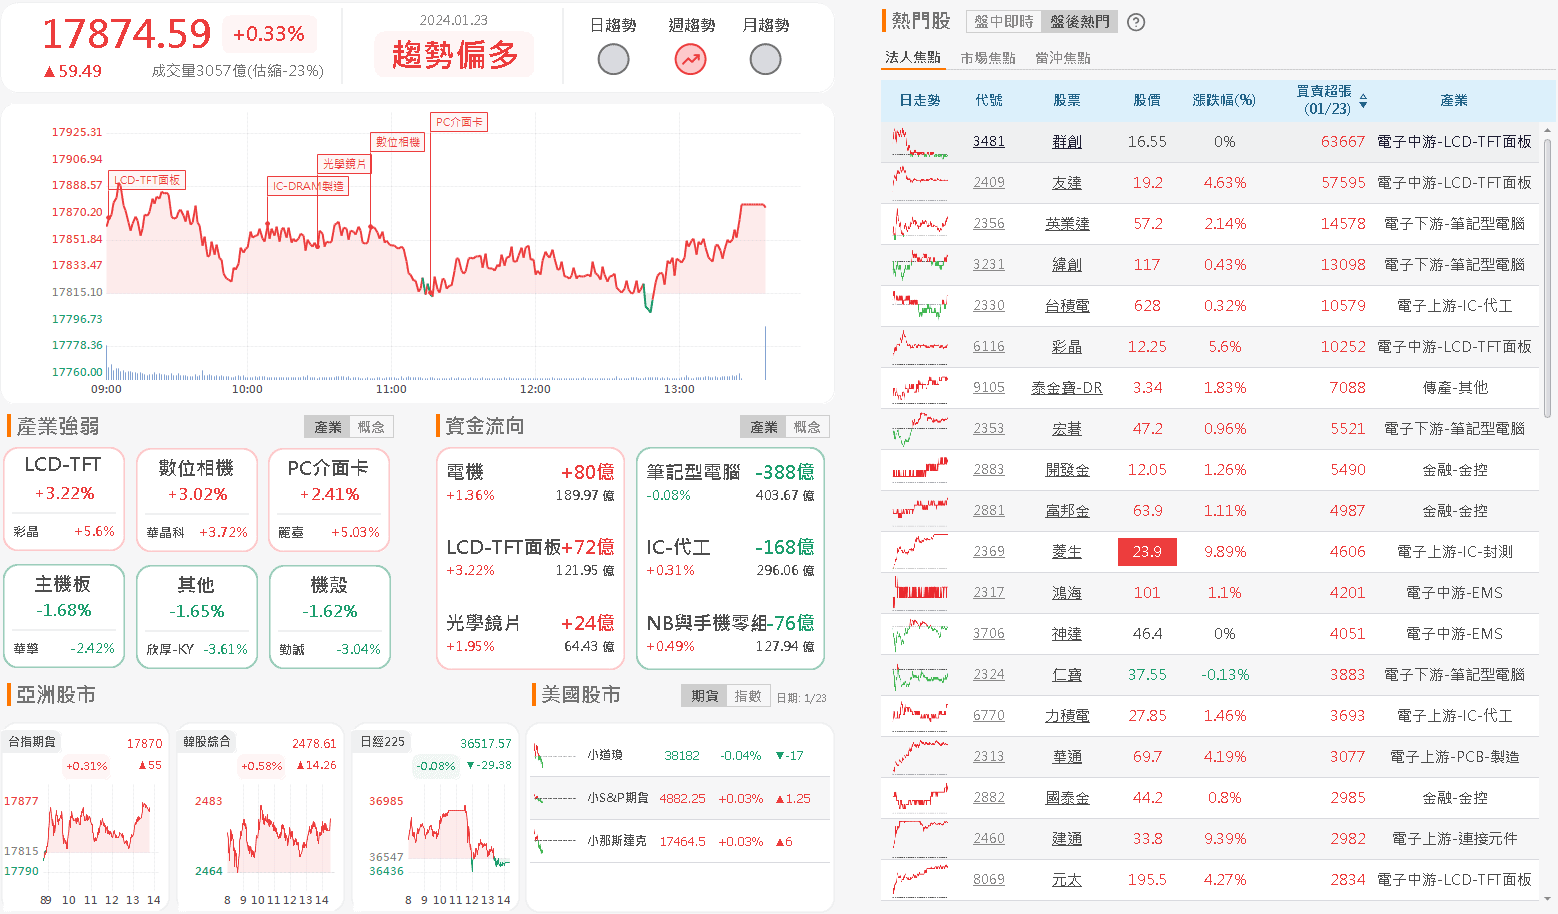The width and height of the screenshot is (1558, 914).
Task: Open the 日經225 Asian market chart
Action: 435,818
